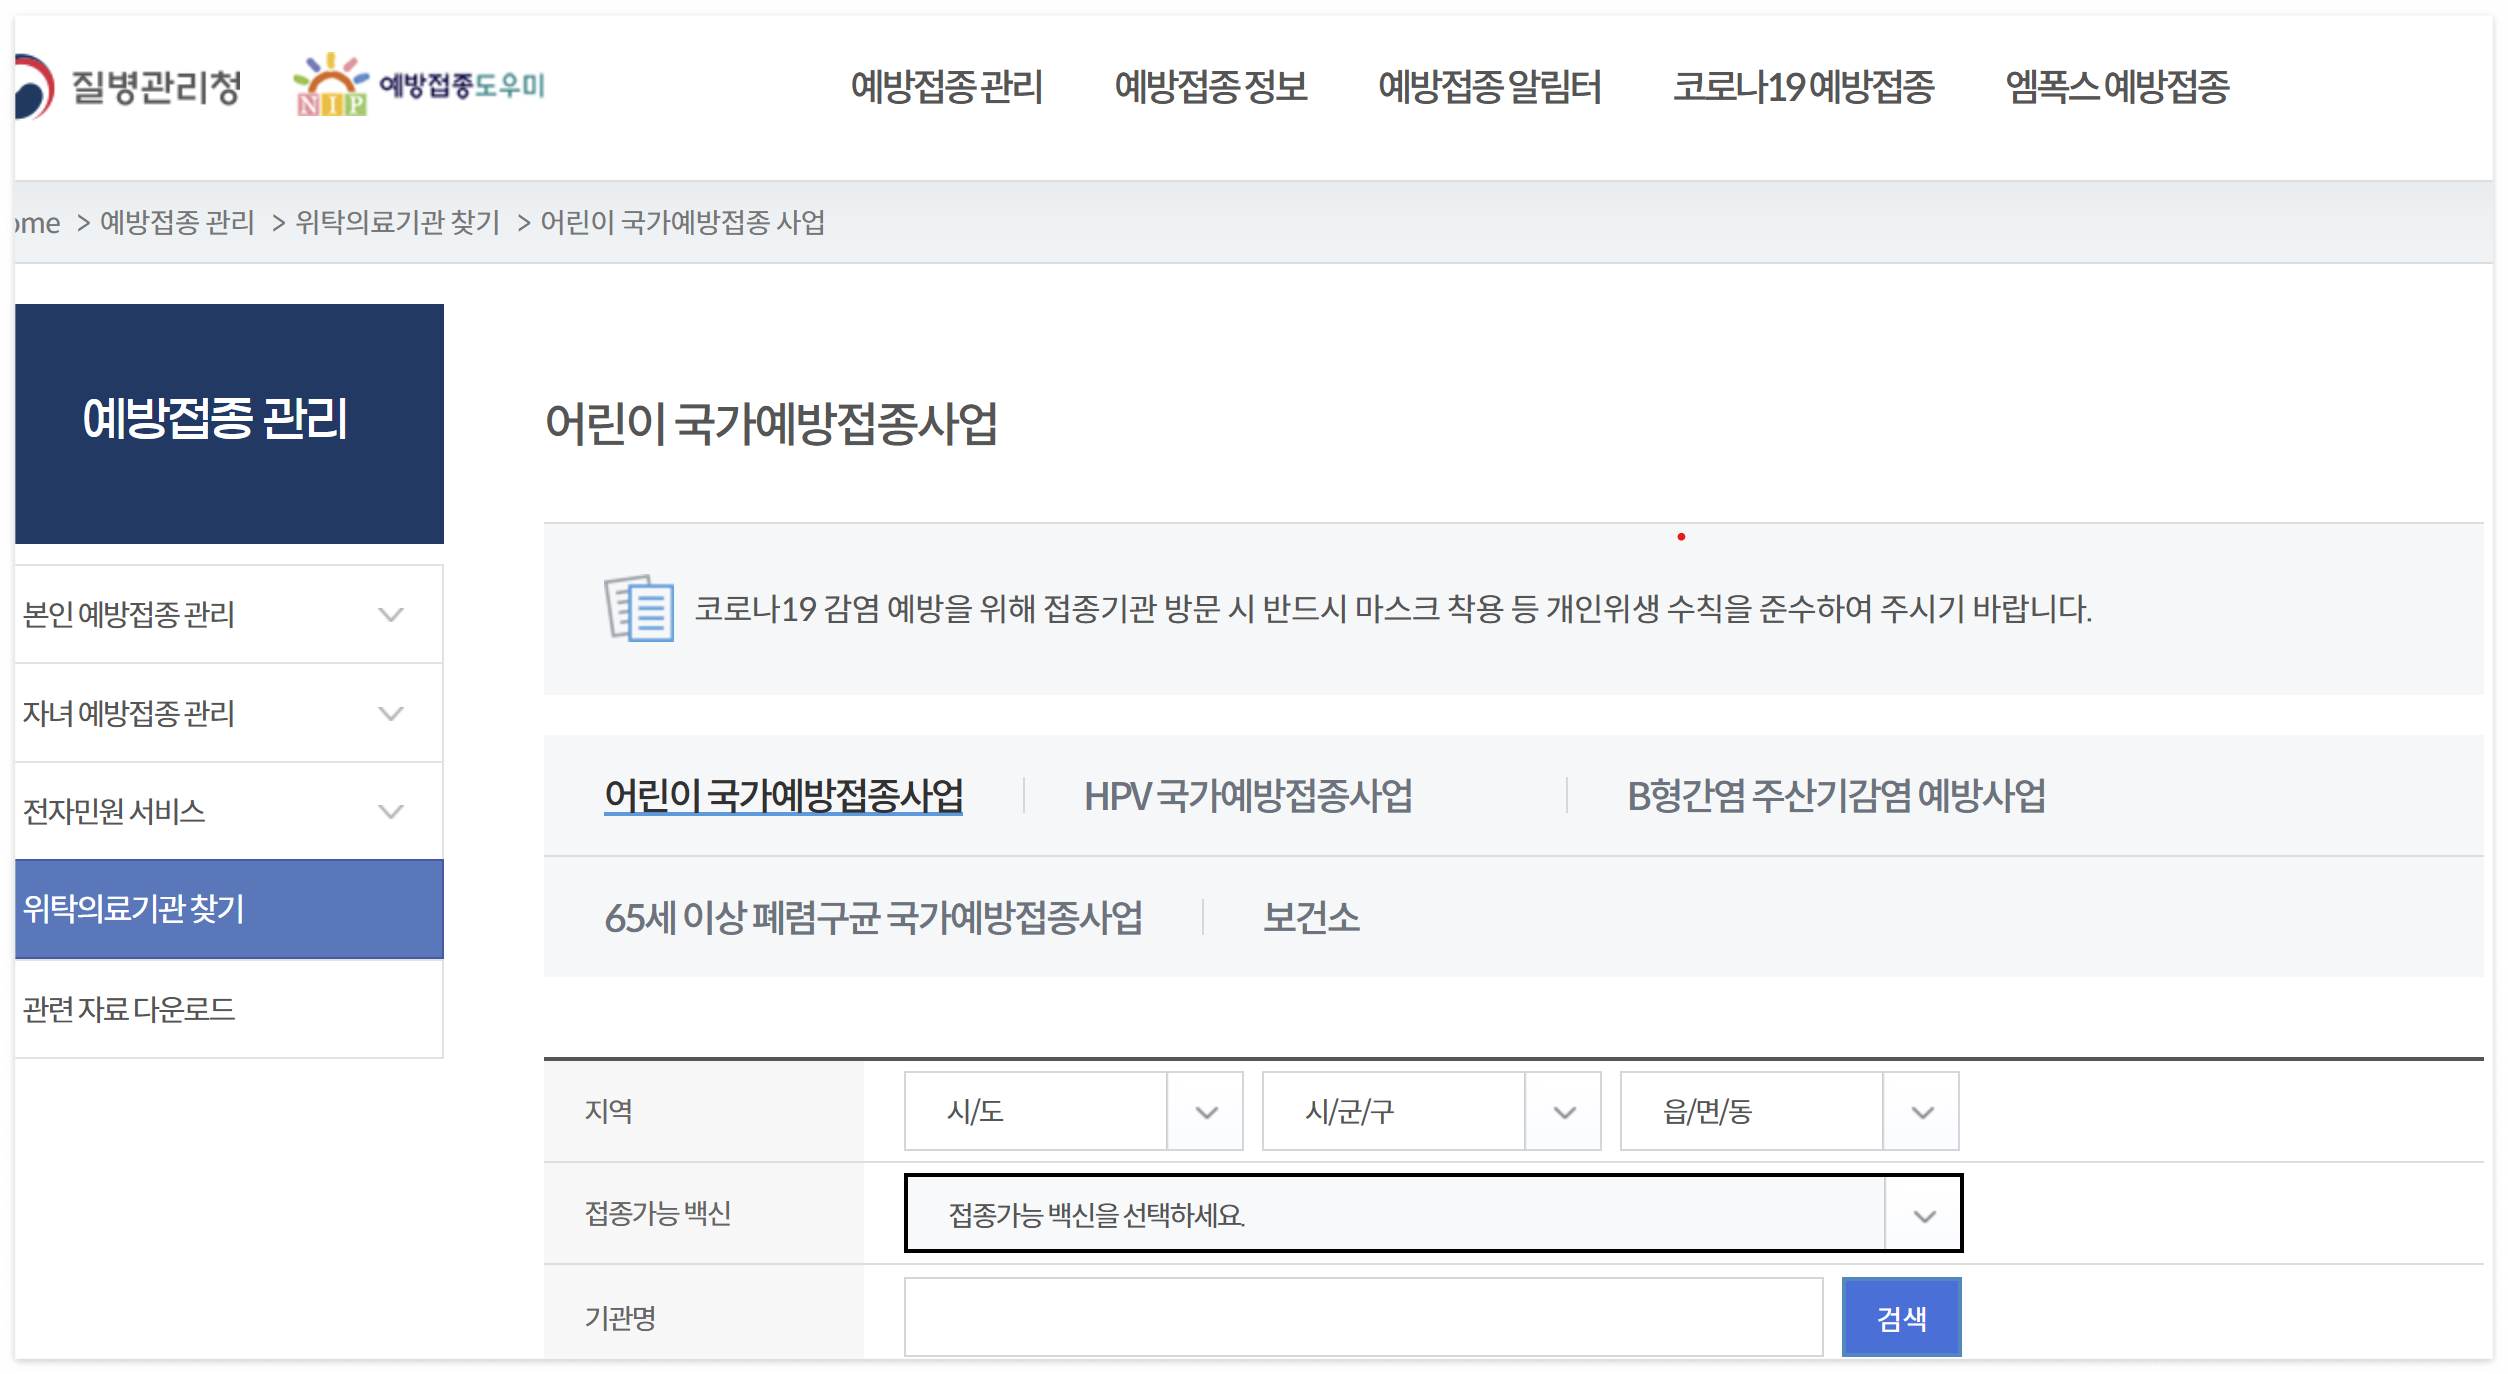Screen dimensions: 2508x1374
Task: Click the 예방접종도우미 NIP logo
Action: [x=420, y=86]
